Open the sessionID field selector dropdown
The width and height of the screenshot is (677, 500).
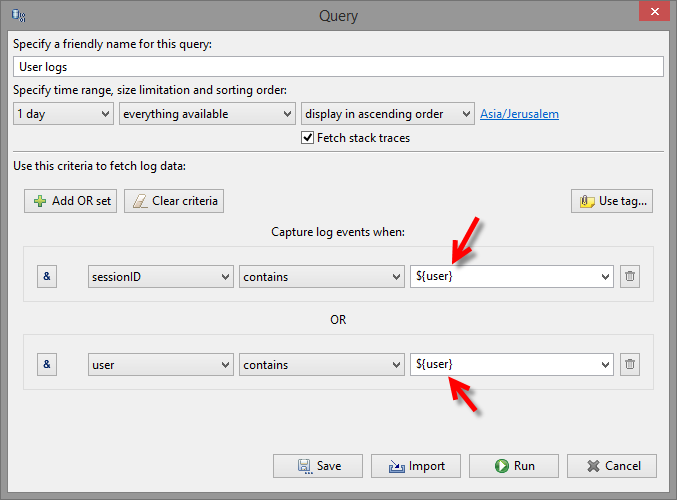click(x=161, y=277)
